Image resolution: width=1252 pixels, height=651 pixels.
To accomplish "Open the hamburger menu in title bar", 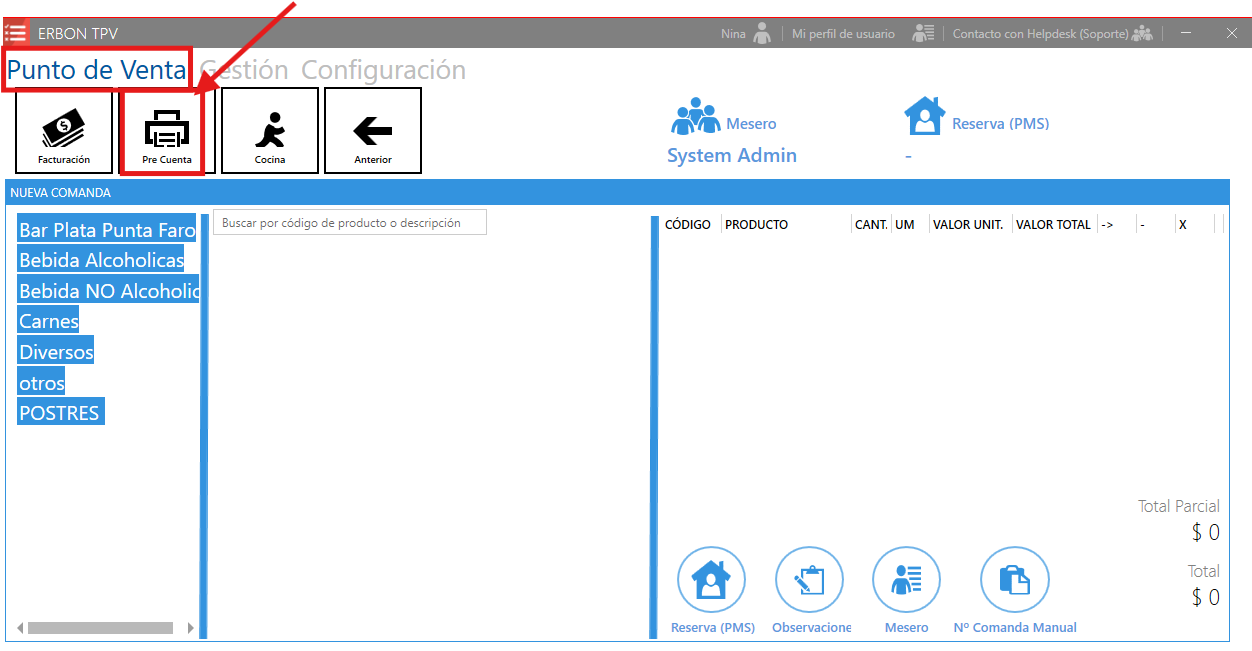I will (x=16, y=33).
